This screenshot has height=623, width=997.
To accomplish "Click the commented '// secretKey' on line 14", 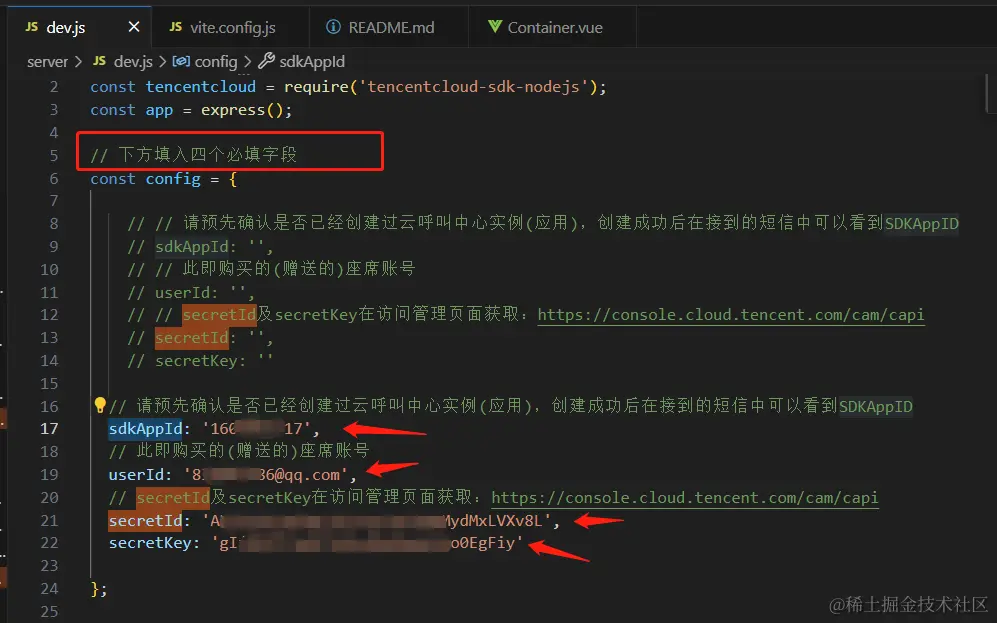I will (x=182, y=361).
